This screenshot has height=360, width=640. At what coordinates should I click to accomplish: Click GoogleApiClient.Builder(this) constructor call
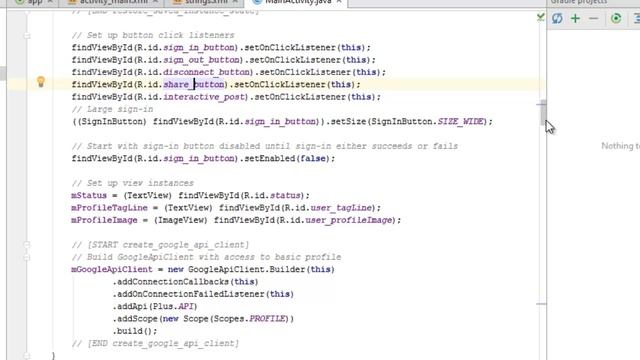(261, 269)
